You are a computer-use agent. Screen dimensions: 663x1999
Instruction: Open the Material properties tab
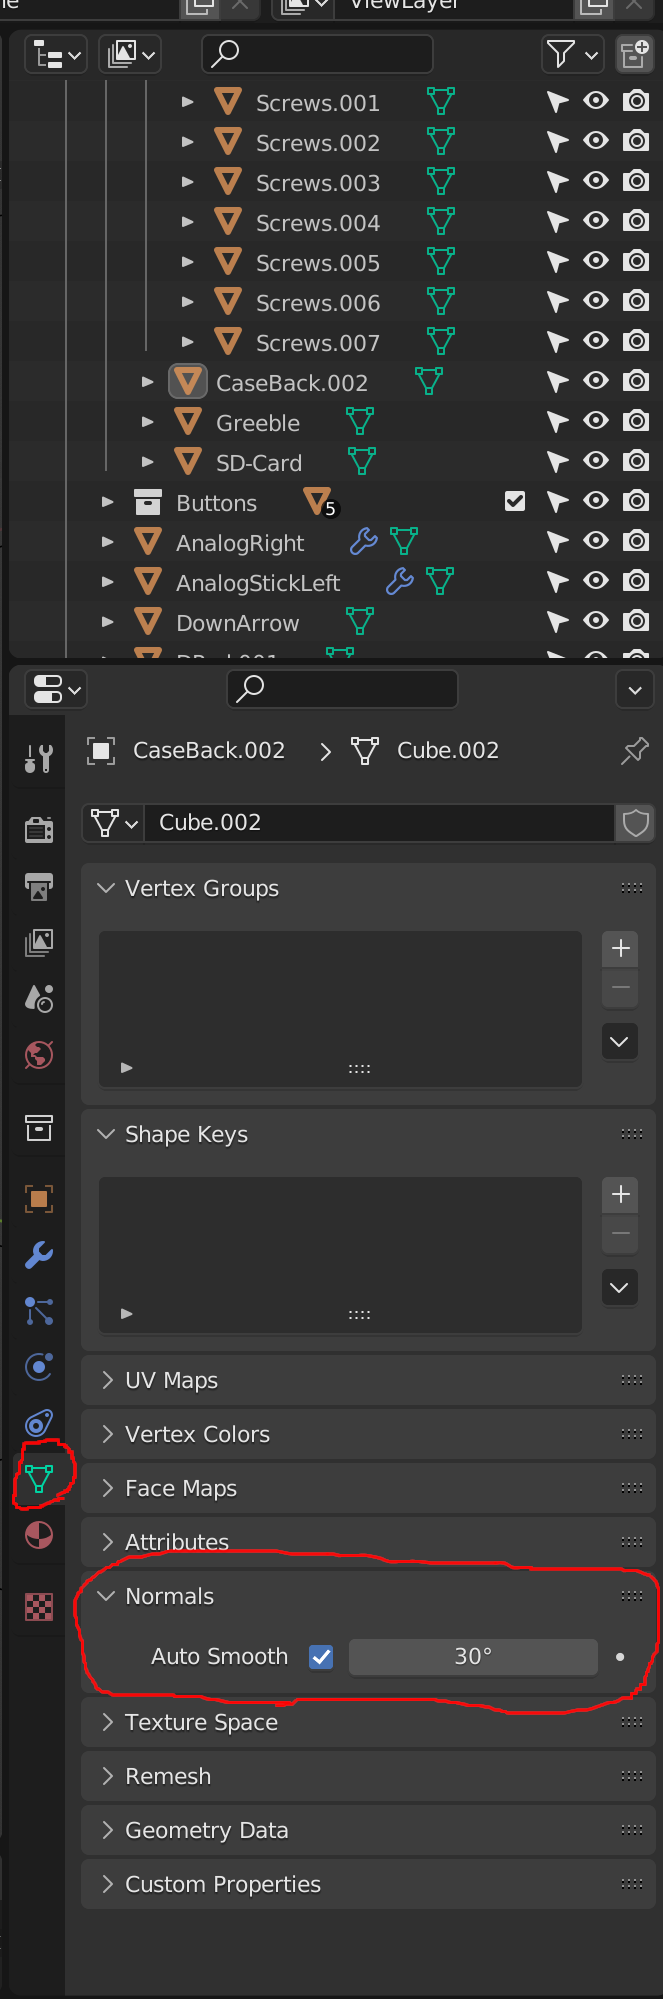[39, 1534]
